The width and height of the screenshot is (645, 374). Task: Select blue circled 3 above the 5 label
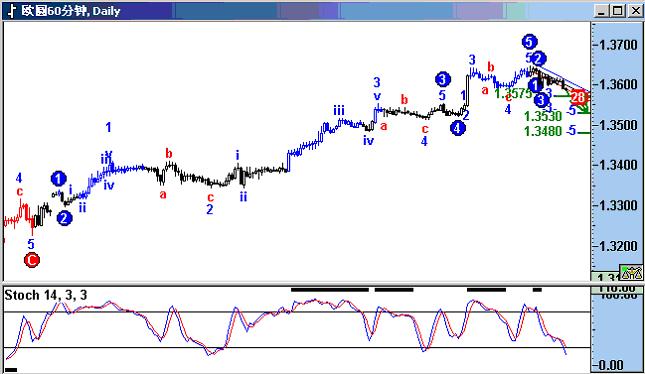[x=442, y=79]
